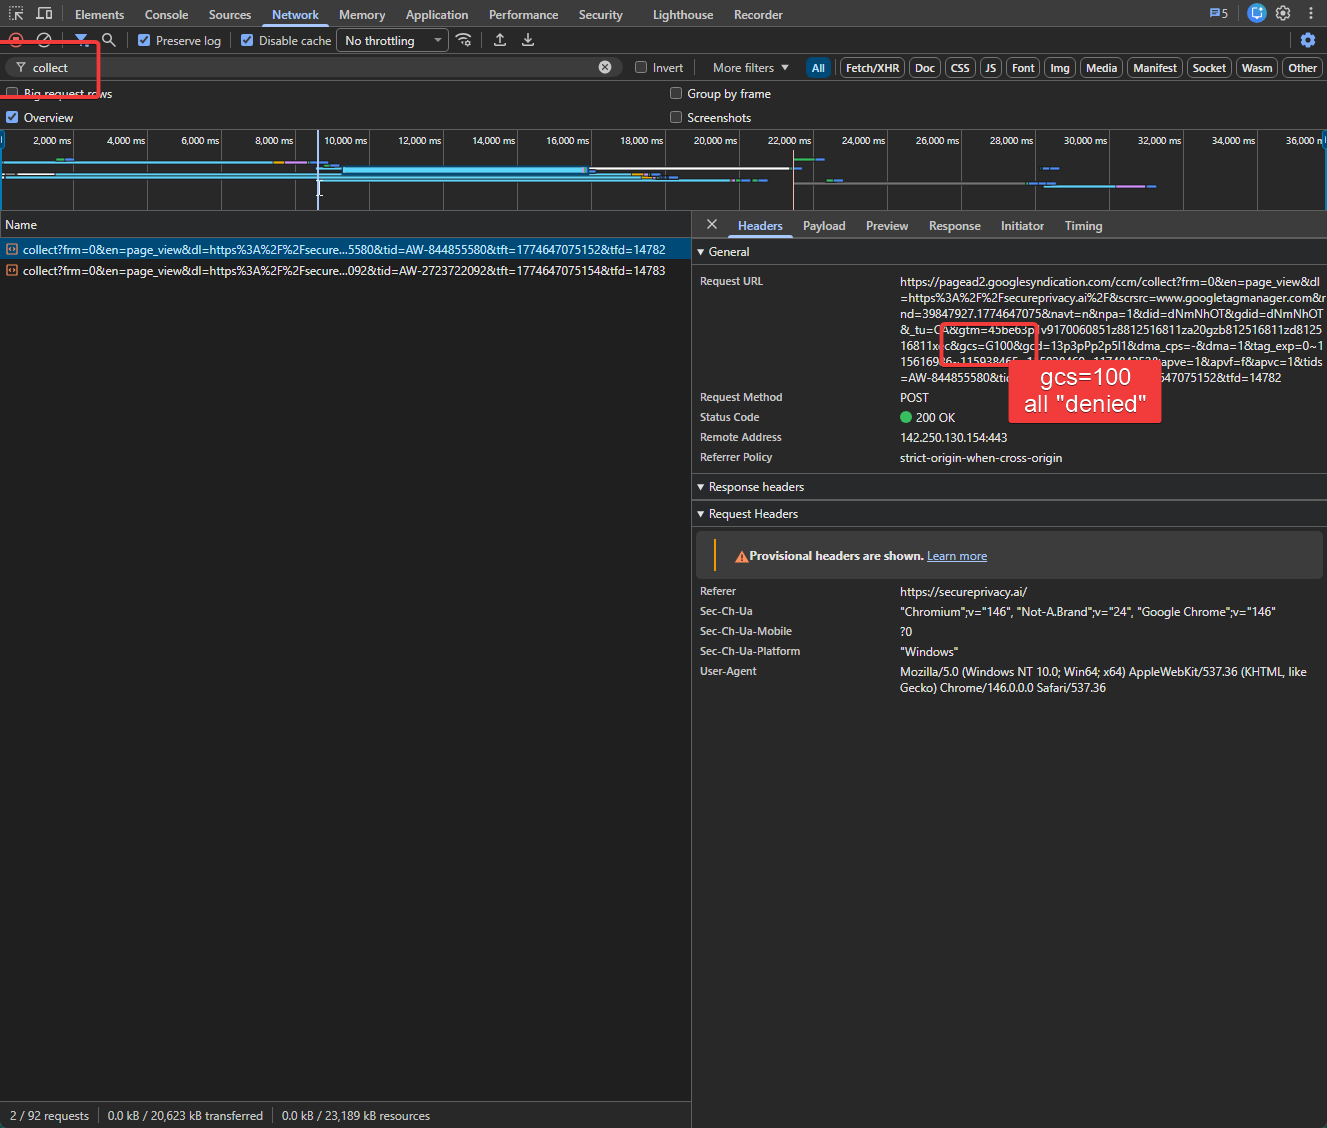The width and height of the screenshot is (1327, 1128).
Task: Uncheck the Preserve log checkbox
Action: pyautogui.click(x=144, y=40)
